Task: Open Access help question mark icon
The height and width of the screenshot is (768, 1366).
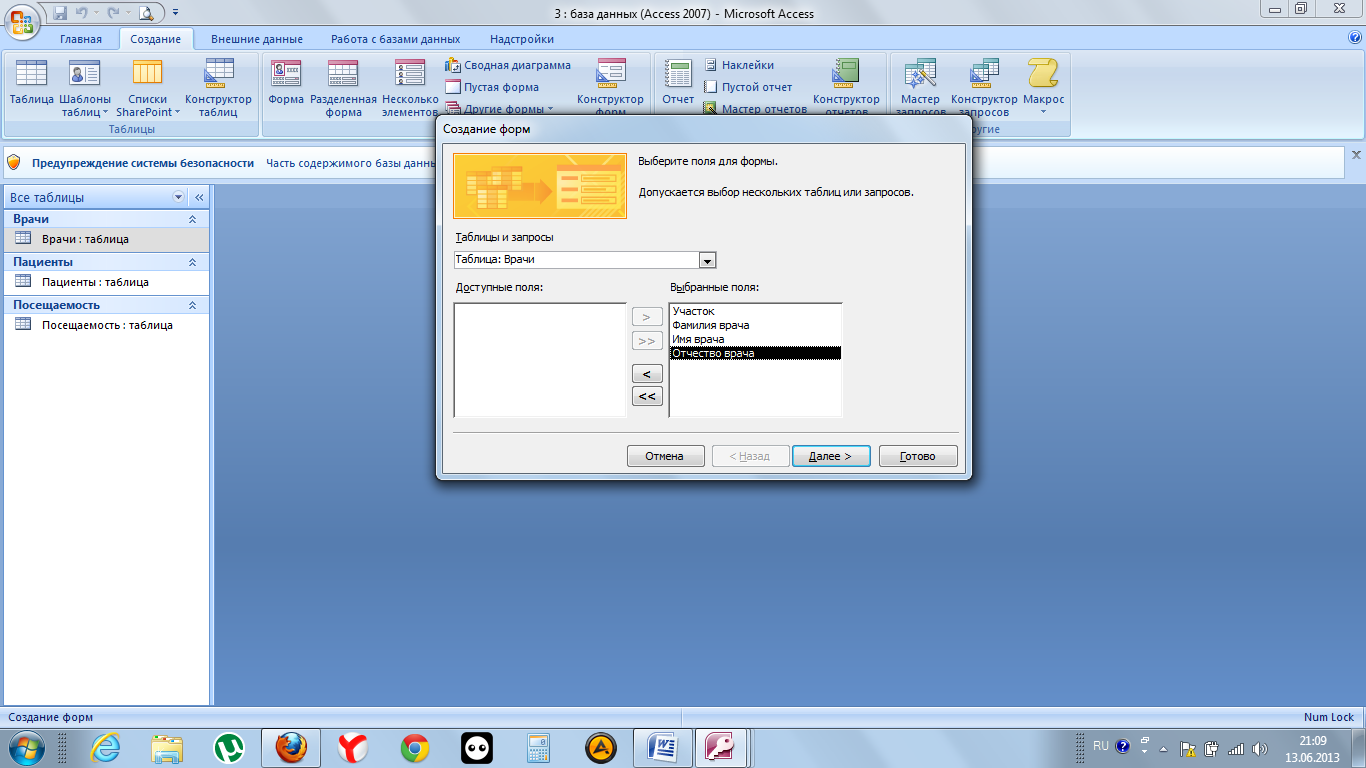Action: pyautogui.click(x=1355, y=38)
